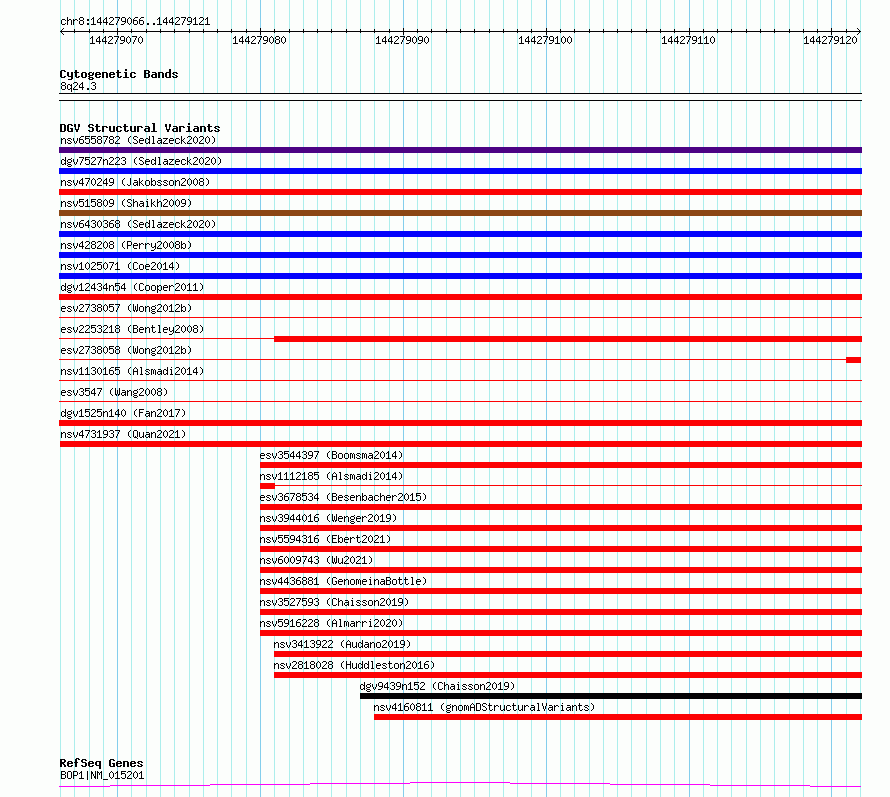Open variant nsv4160811 (gnomADStructuralVariants)
890x797 pixels.
click(484, 707)
